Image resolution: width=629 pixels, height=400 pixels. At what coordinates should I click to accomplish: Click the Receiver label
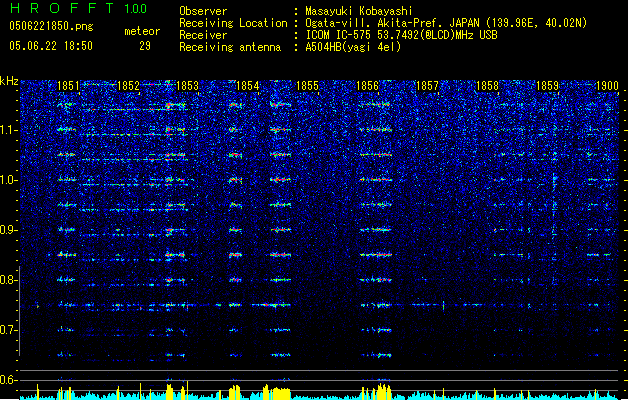(x=203, y=35)
